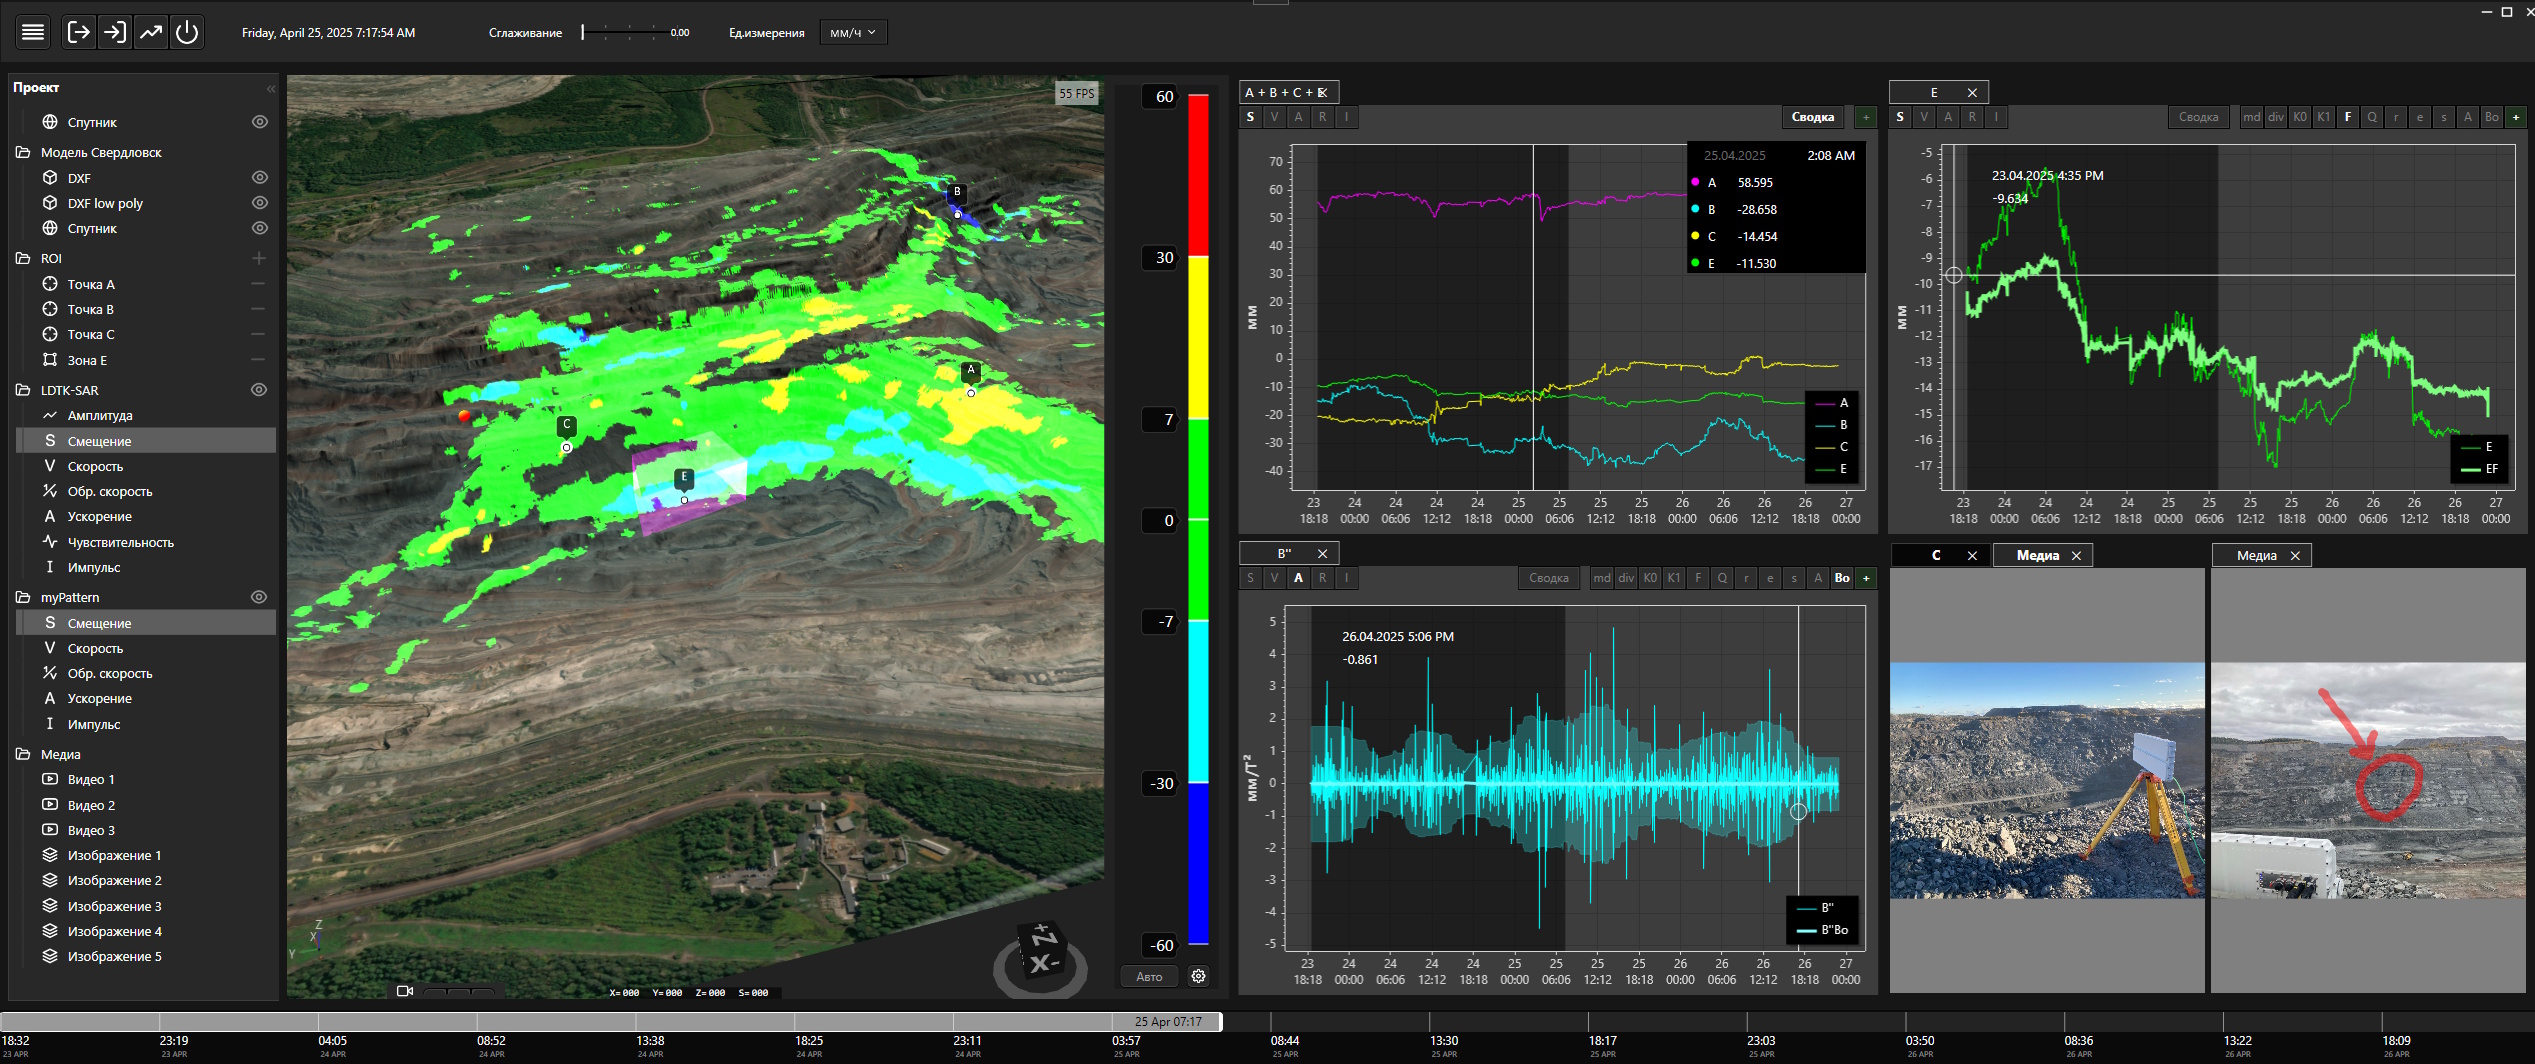Image resolution: width=2535 pixels, height=1064 pixels.
Task: Adjust the Сглаживание smoothing slider
Action: click(x=584, y=32)
